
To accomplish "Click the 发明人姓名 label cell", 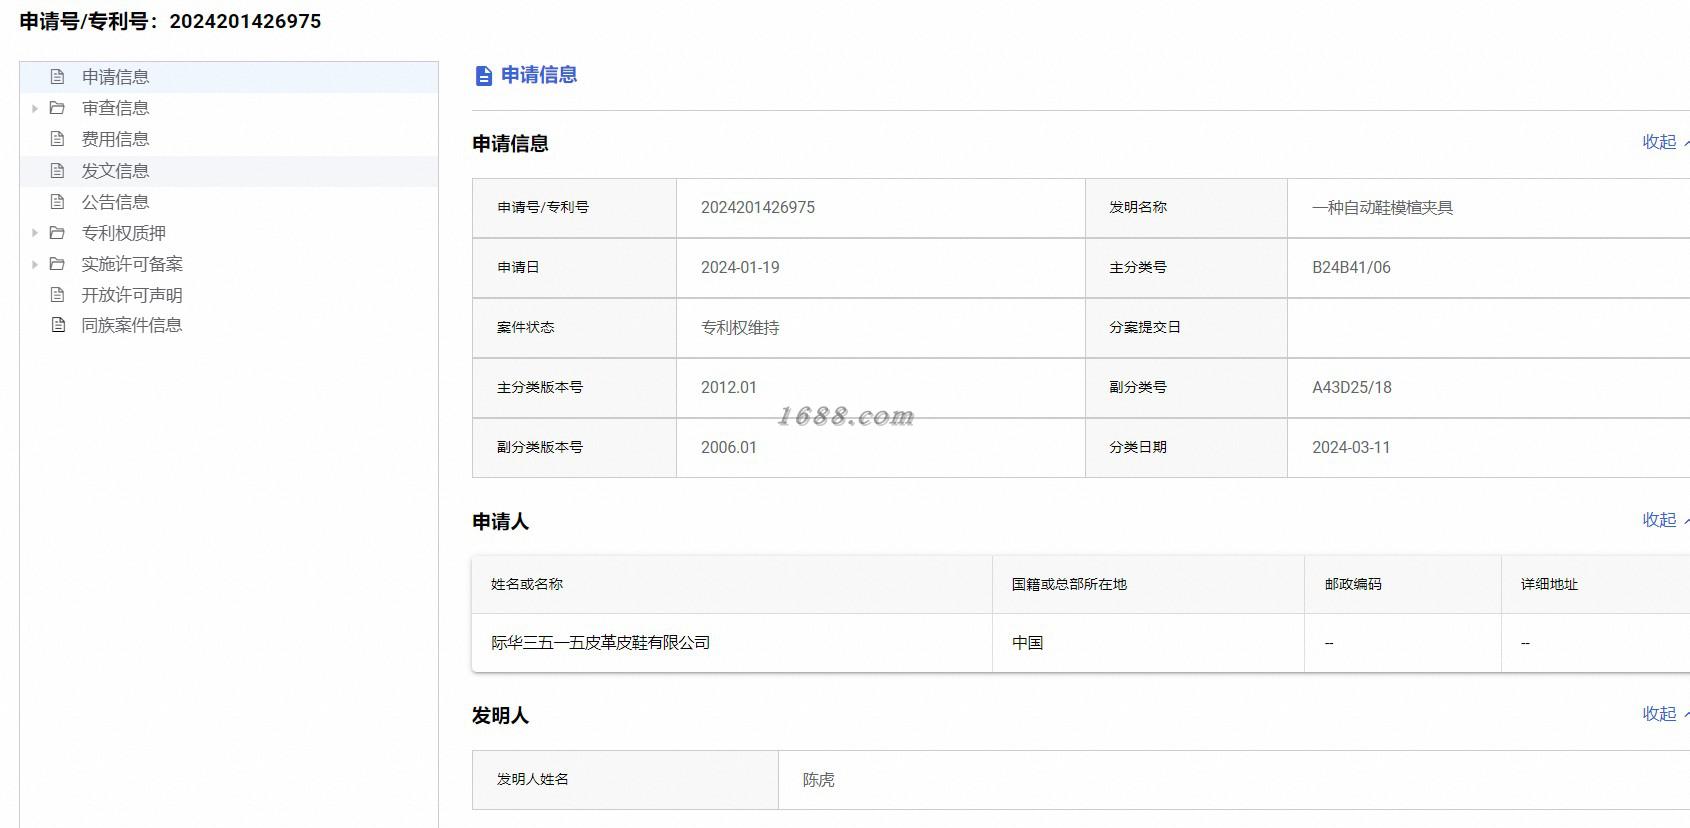I will pos(625,780).
